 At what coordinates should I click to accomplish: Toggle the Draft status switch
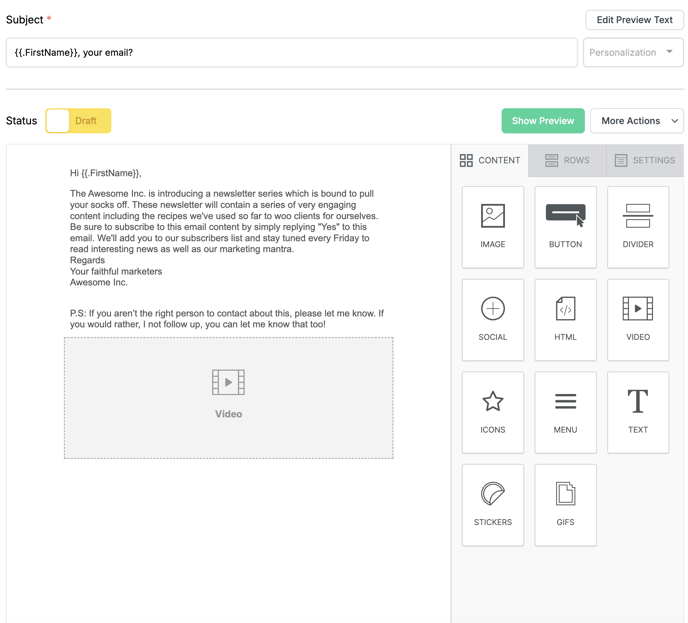pos(78,121)
